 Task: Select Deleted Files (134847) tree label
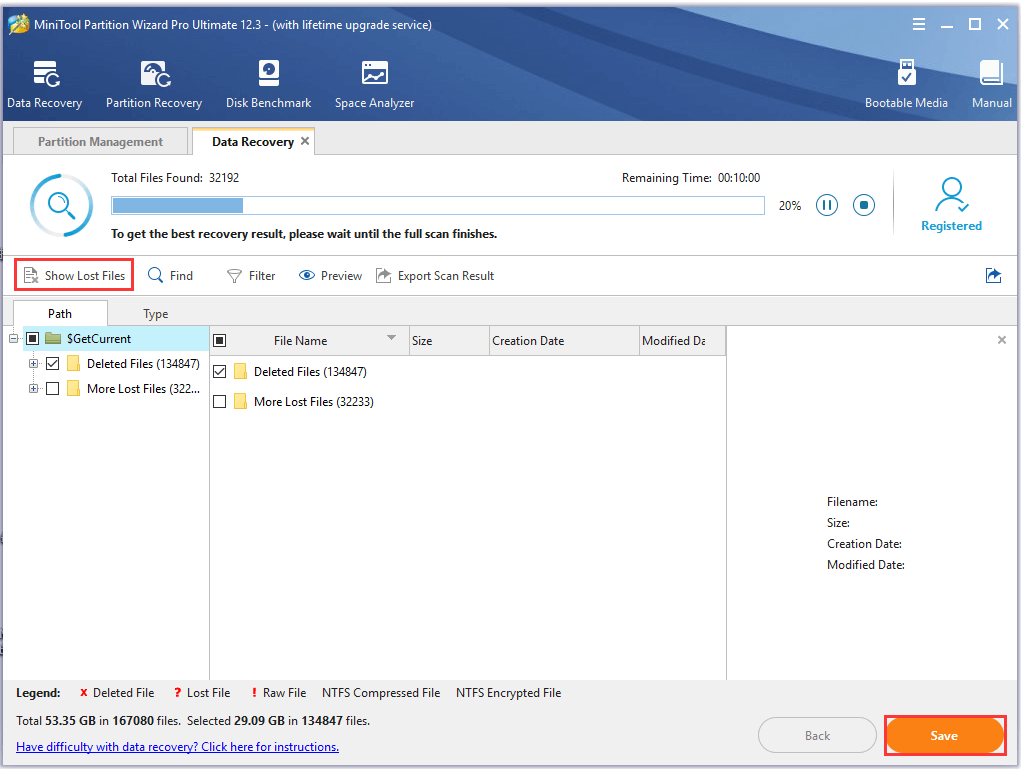[143, 363]
